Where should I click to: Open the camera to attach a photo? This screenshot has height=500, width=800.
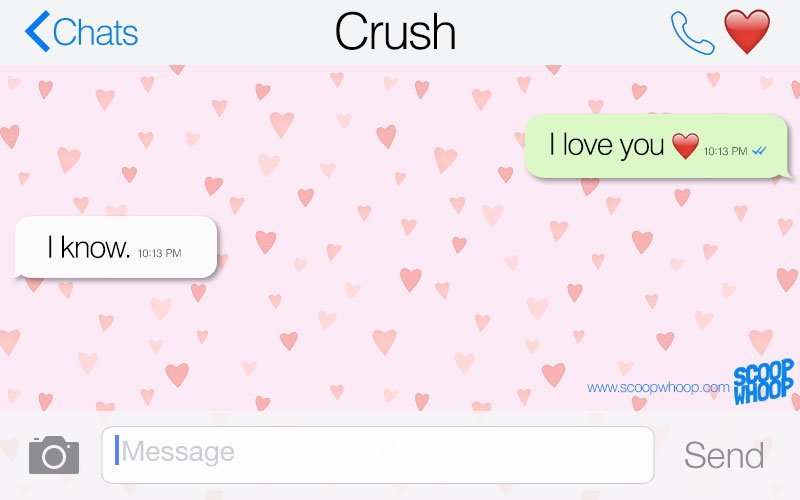tap(54, 455)
